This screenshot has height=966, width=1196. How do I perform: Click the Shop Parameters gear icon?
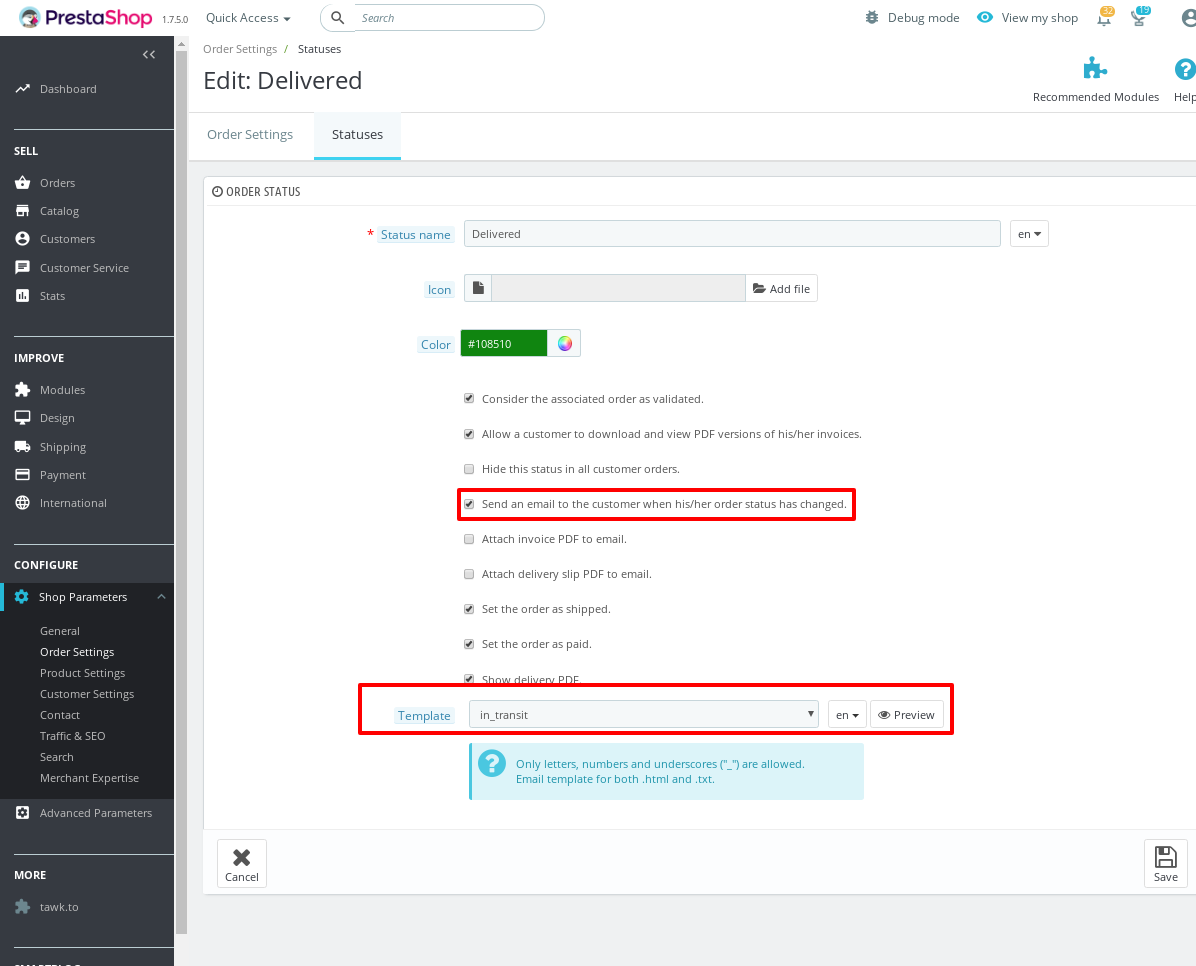pos(21,597)
